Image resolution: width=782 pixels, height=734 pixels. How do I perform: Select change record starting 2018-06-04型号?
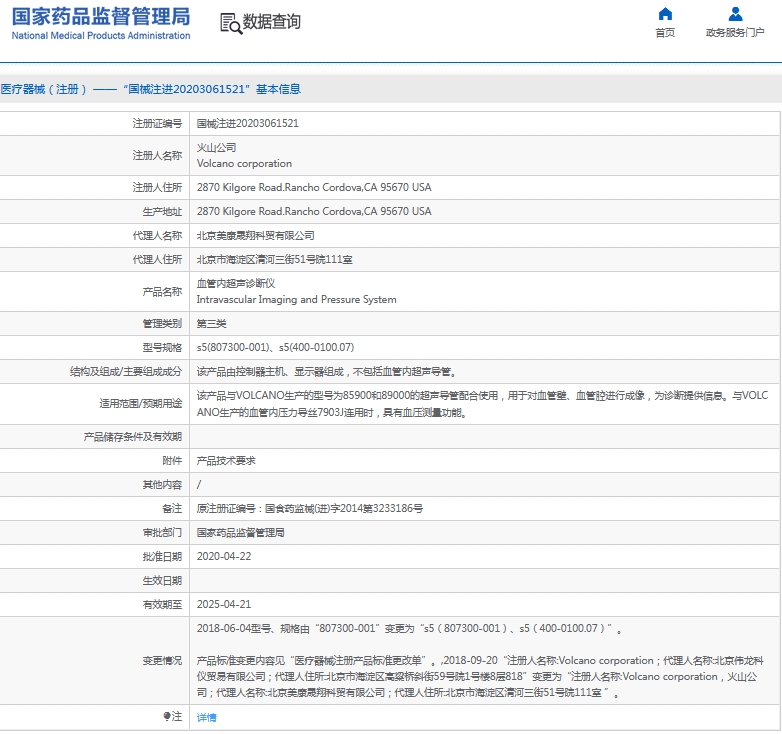tap(409, 629)
